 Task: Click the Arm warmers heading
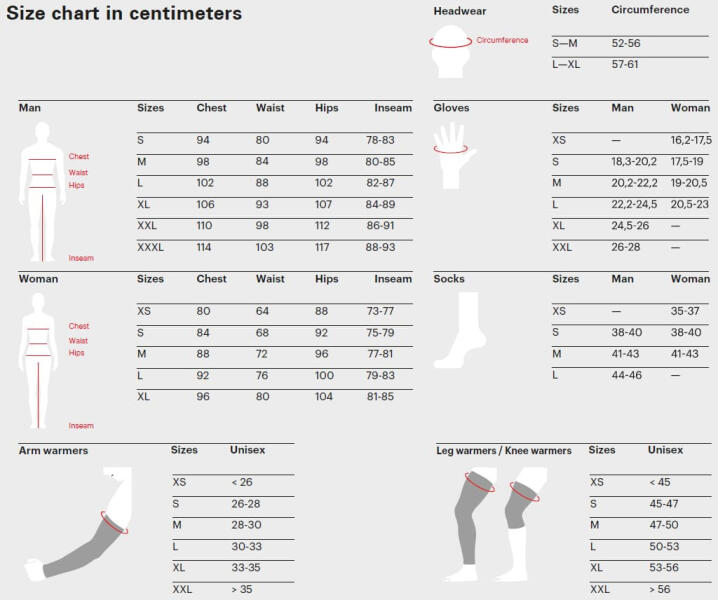coord(53,451)
